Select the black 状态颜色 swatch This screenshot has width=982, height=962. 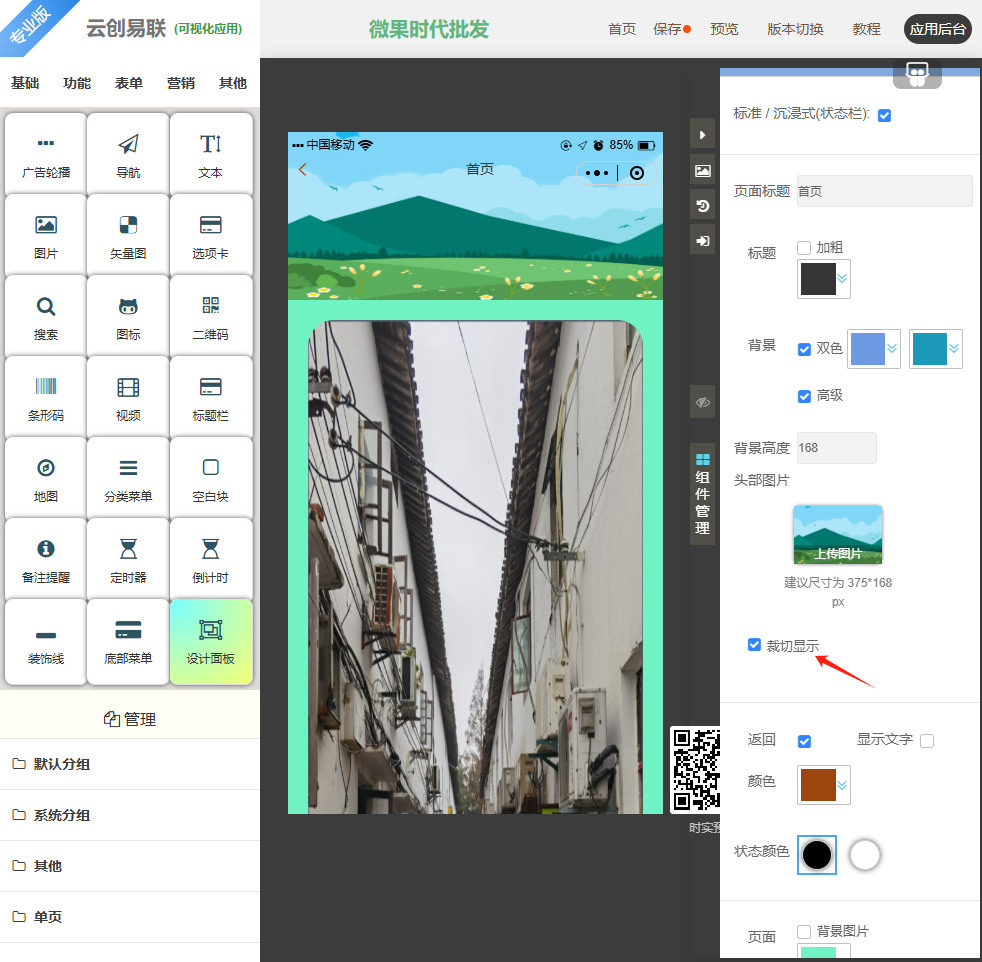tap(817, 855)
